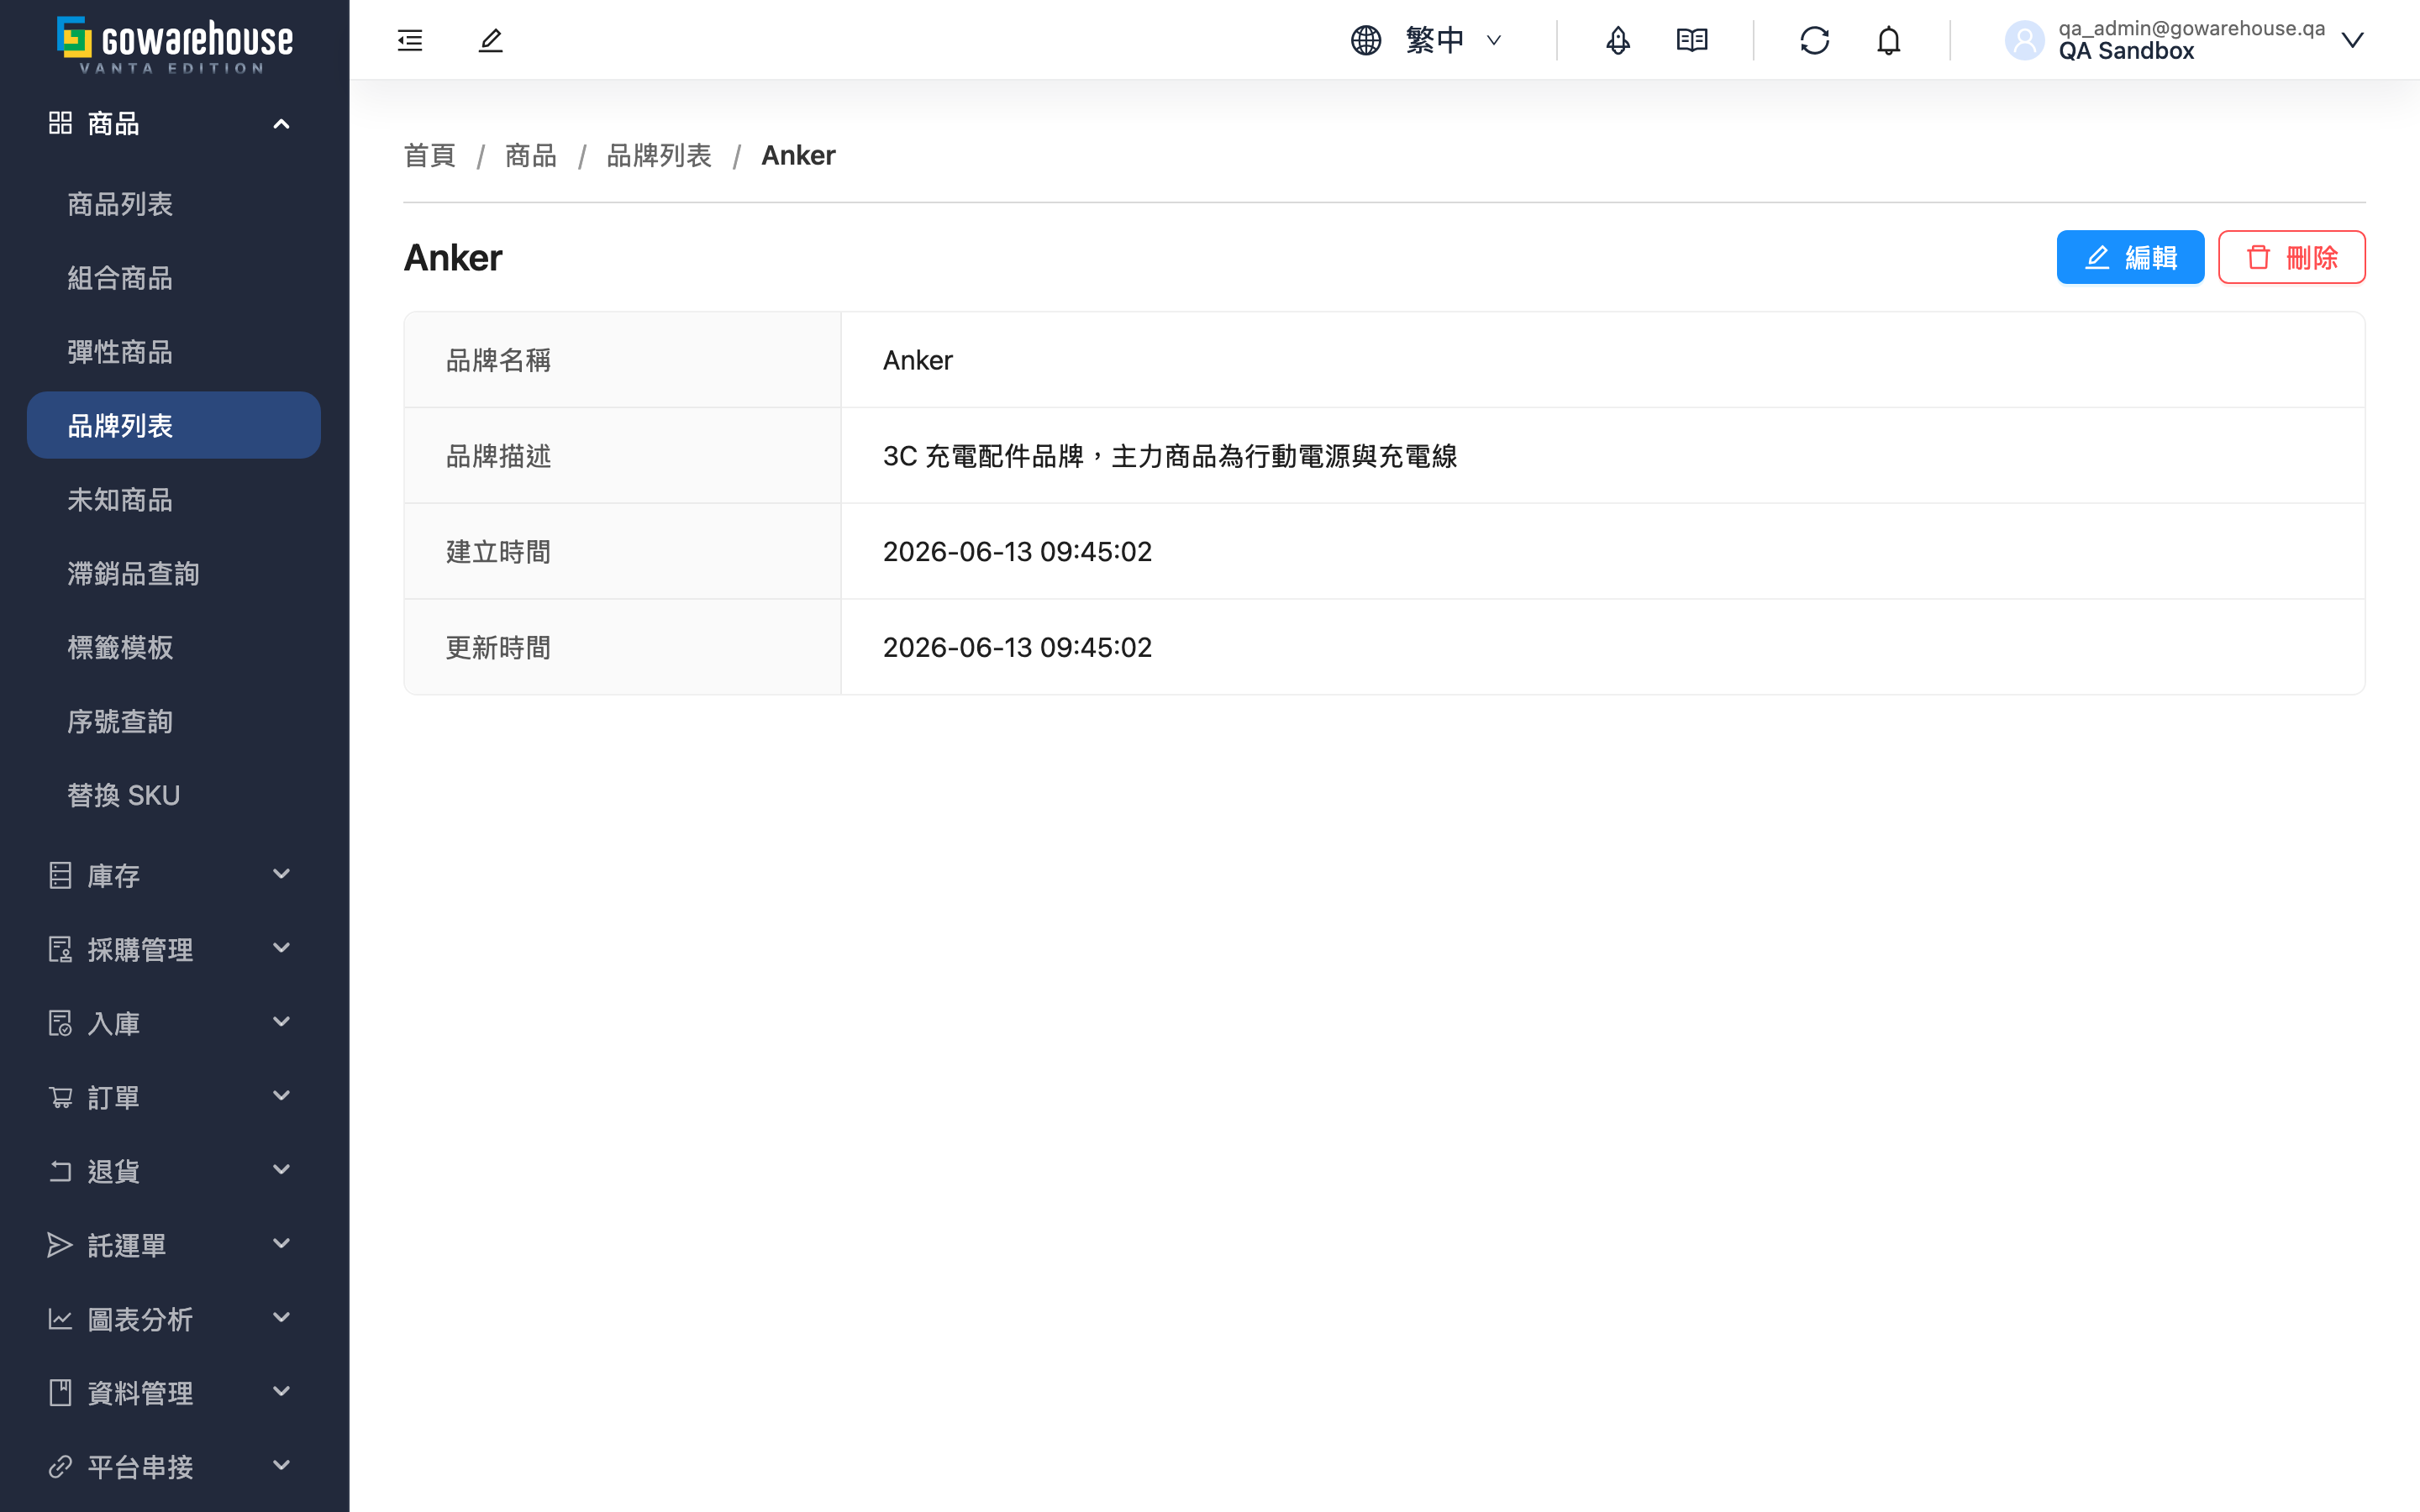Click the Anker breadcrumb item
Viewport: 2420px width, 1512px height.
pos(798,155)
